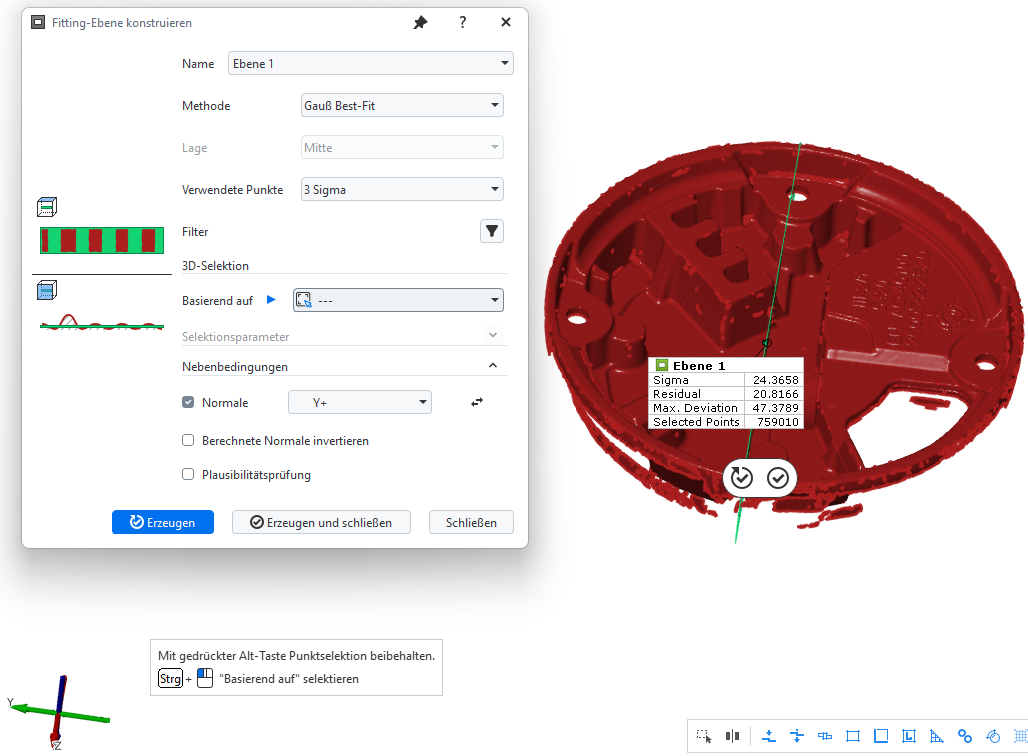This screenshot has height=756, width=1028.
Task: Uncheck the Normale checkbox
Action: pos(188,403)
